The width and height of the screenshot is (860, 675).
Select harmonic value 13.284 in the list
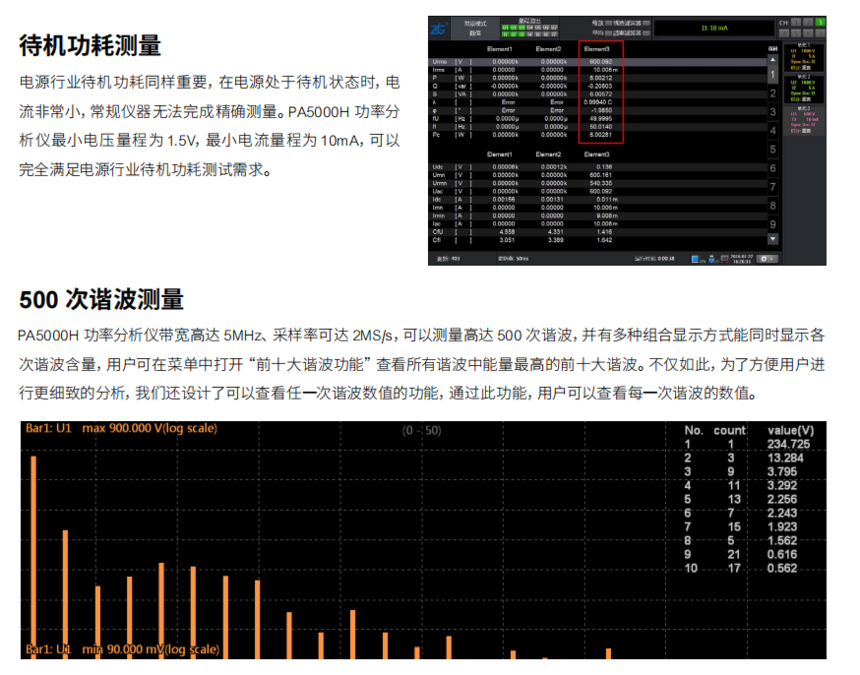785,458
